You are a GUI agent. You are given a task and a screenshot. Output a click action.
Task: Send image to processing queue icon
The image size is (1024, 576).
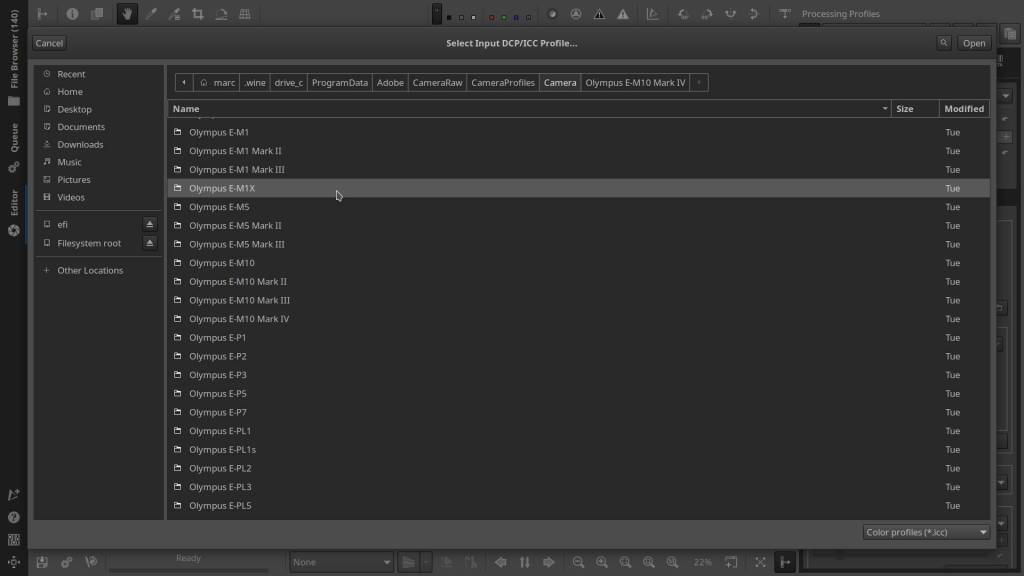[67, 562]
